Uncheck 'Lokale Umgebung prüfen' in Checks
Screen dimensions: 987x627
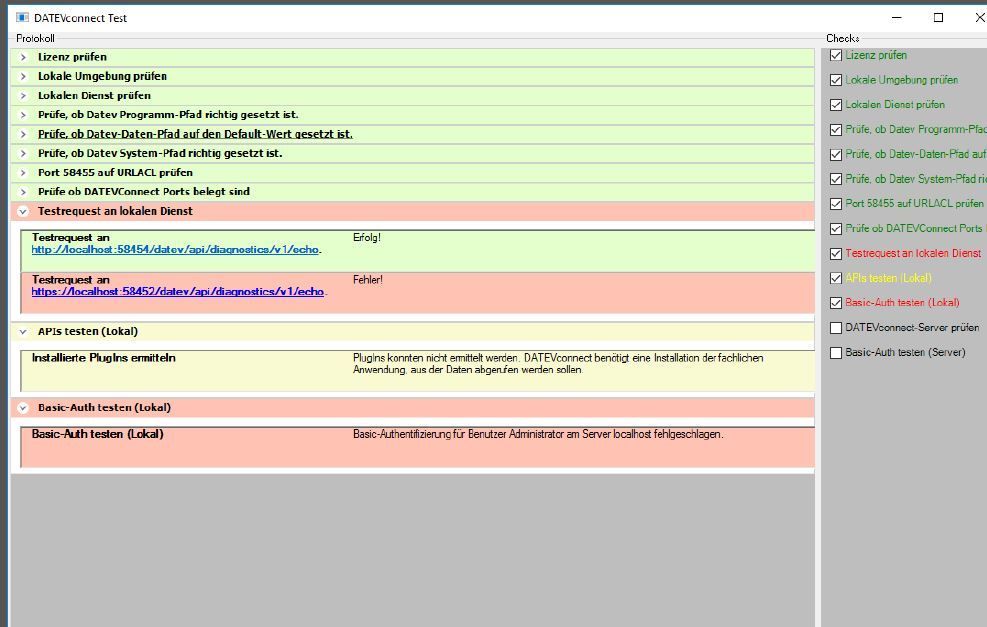pos(836,80)
